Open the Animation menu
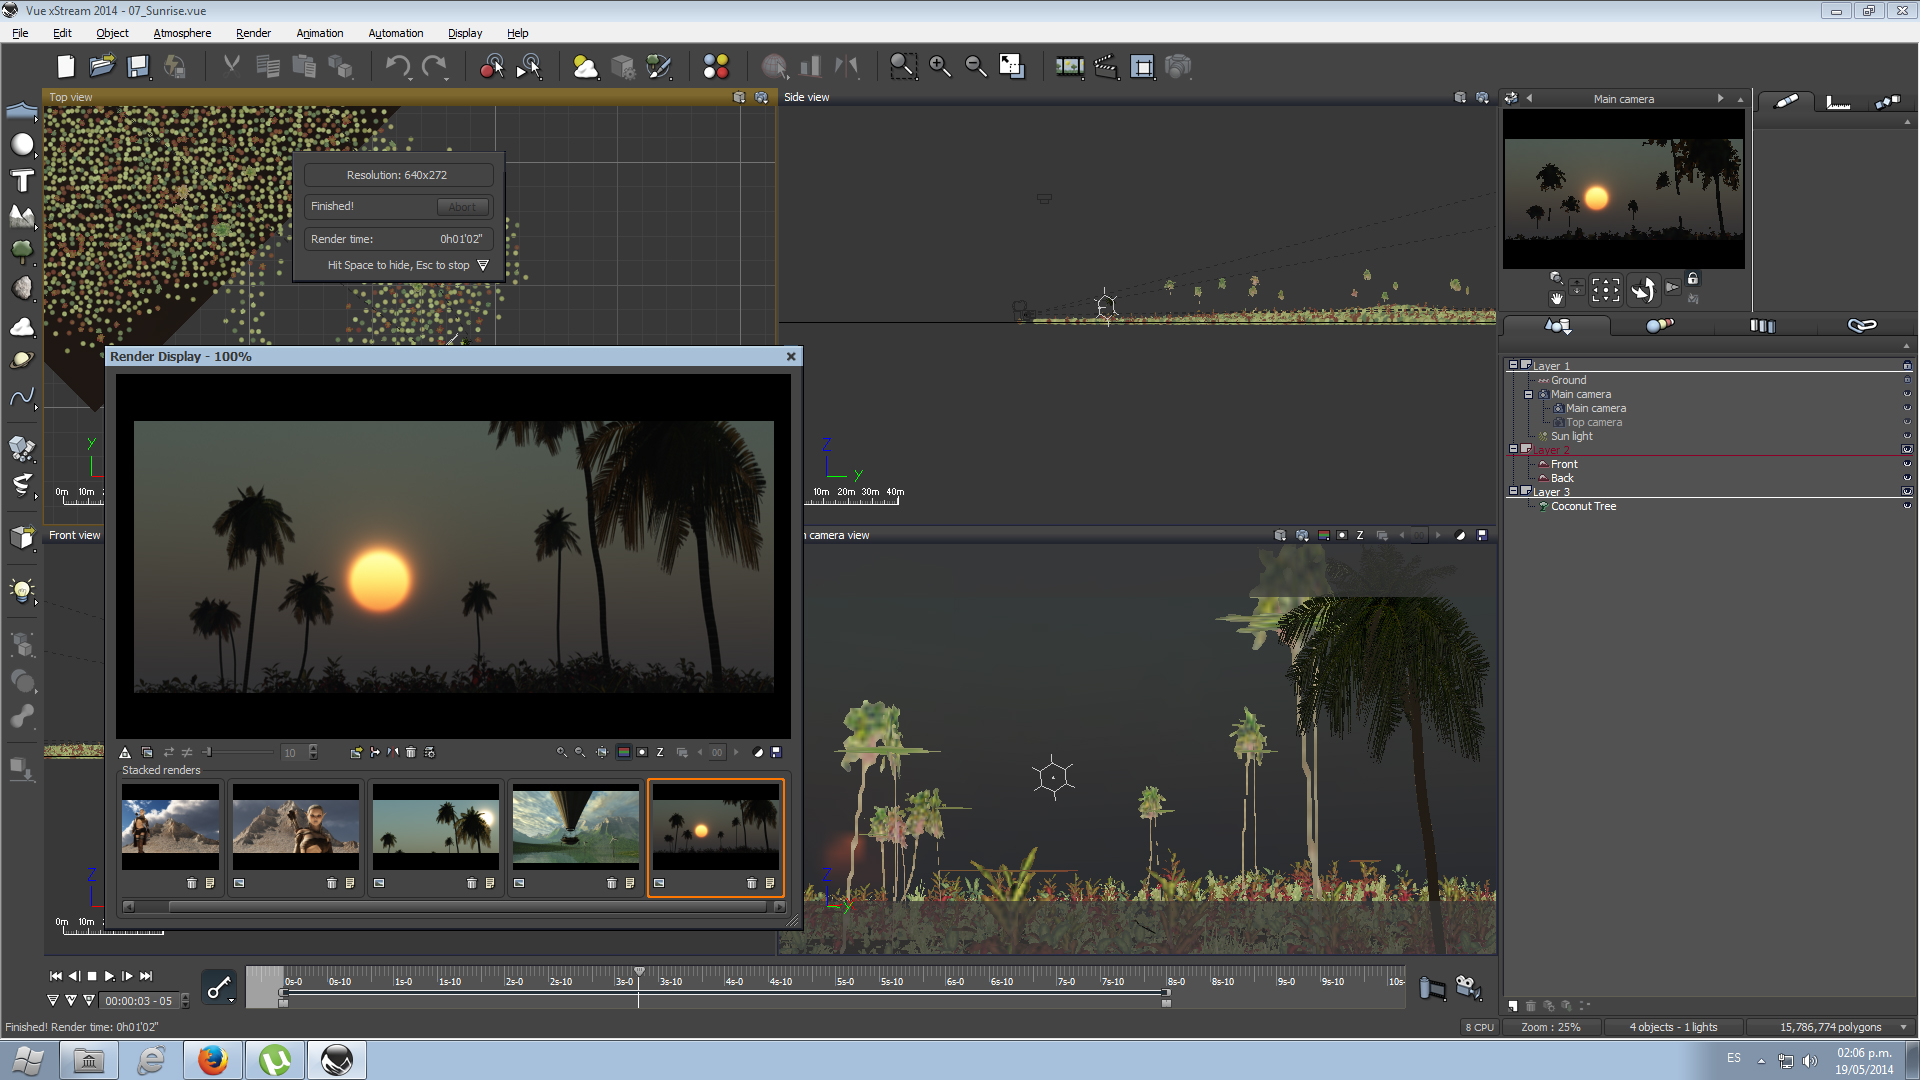 [319, 33]
